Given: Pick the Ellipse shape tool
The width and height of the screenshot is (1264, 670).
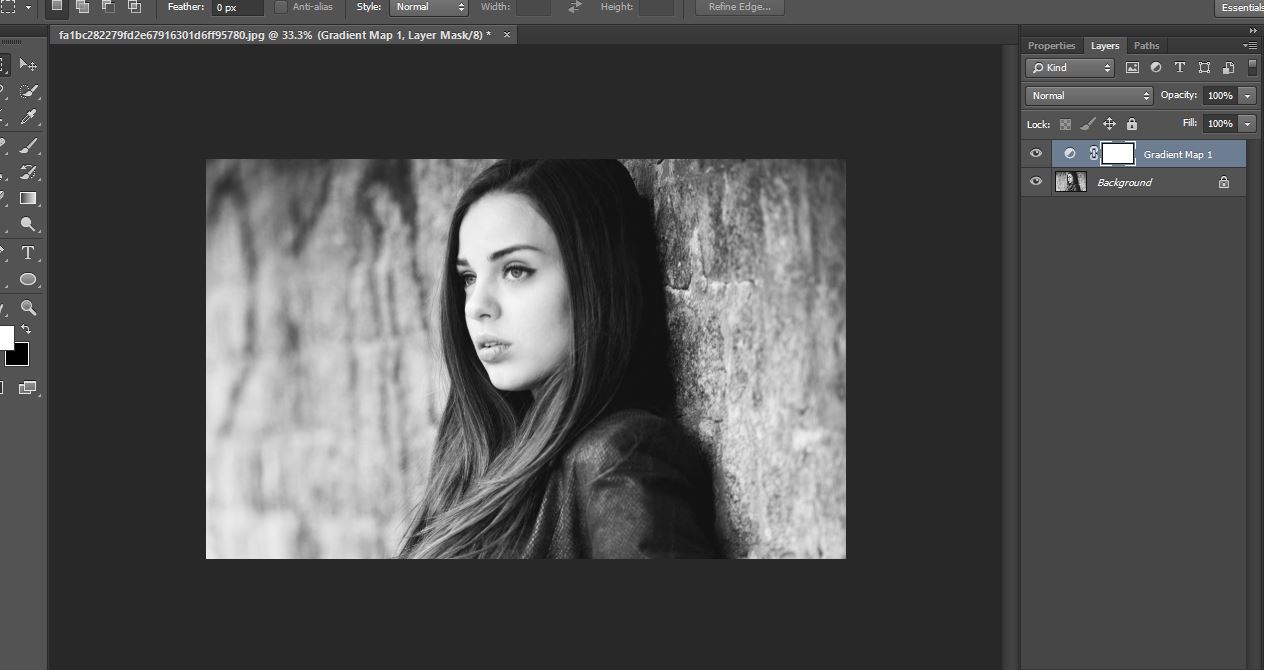Looking at the screenshot, I should pos(28,280).
